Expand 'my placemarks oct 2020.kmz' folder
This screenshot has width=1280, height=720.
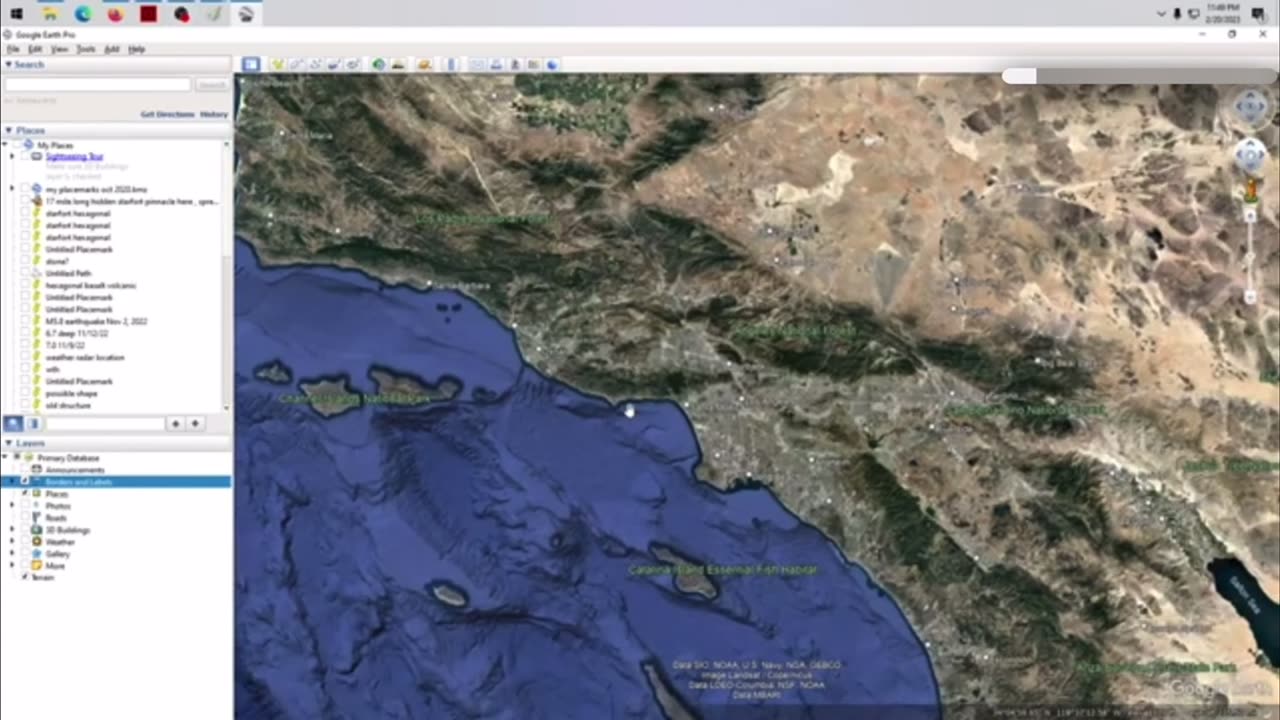[13, 189]
